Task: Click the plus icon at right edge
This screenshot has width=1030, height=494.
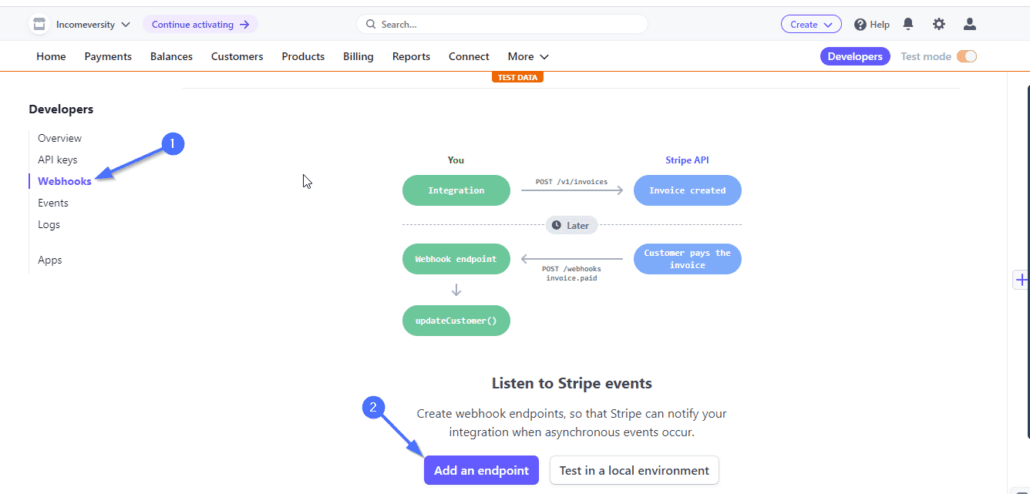Action: point(1021,279)
